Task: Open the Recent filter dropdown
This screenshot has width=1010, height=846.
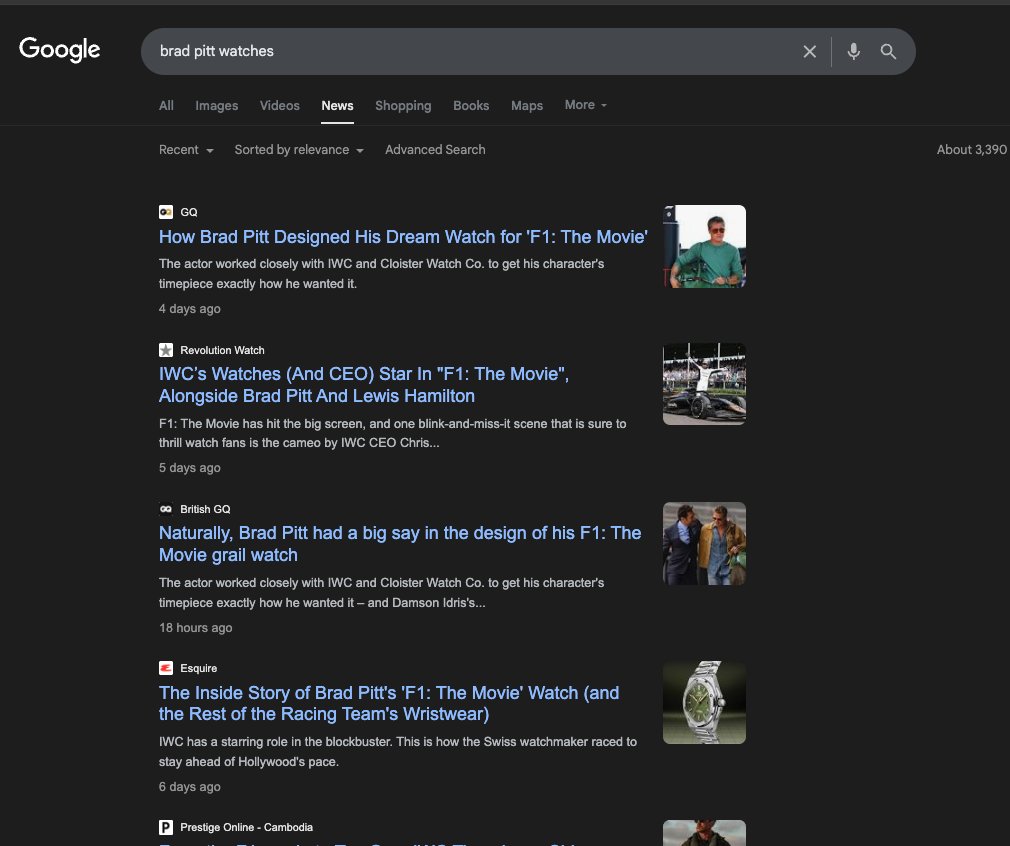Action: coord(185,149)
